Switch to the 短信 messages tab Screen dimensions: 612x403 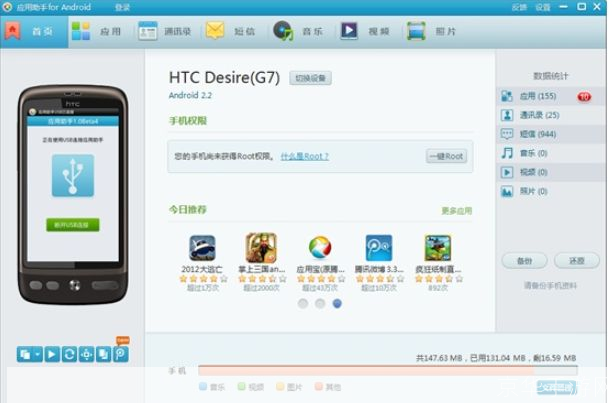(230, 32)
